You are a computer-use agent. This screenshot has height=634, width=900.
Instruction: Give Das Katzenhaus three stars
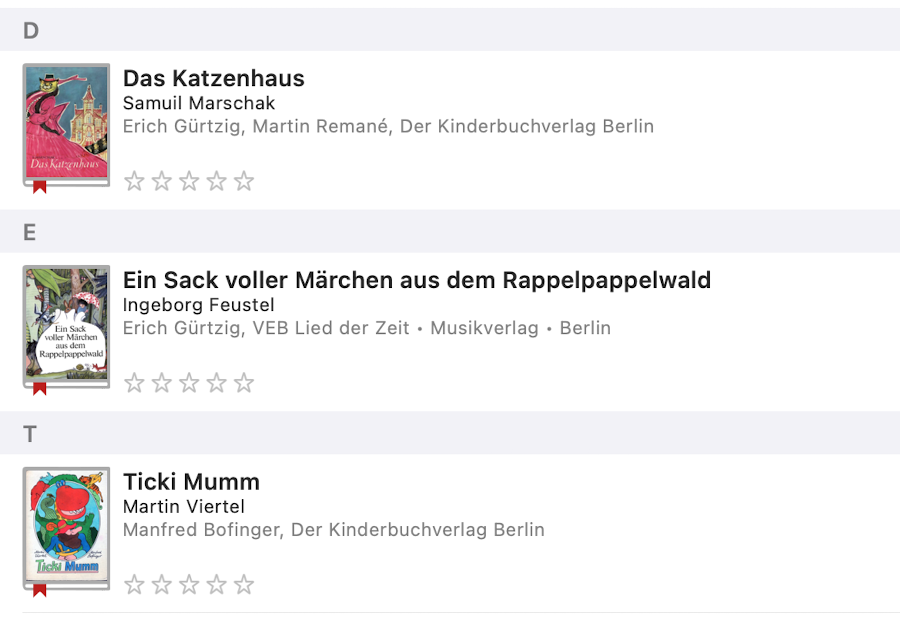click(x=189, y=181)
